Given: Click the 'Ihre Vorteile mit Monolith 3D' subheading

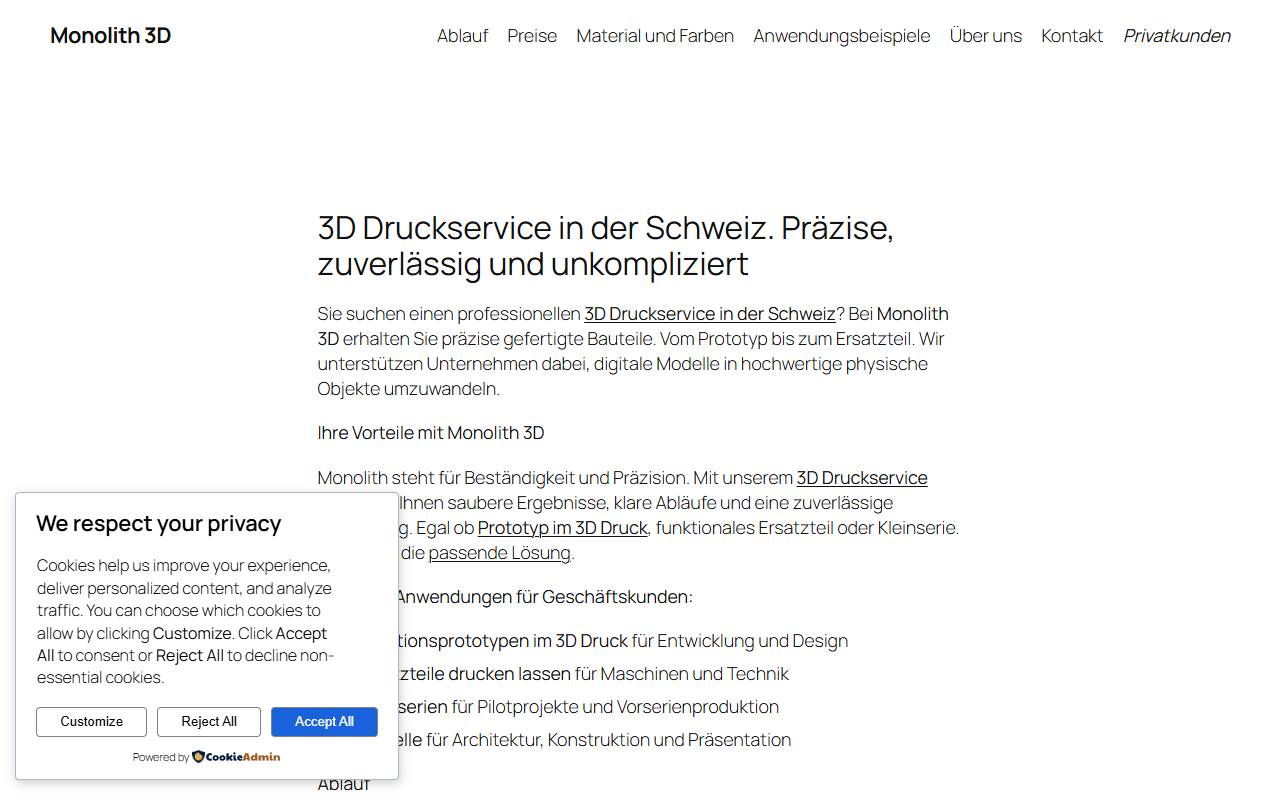Looking at the screenshot, I should (x=431, y=433).
